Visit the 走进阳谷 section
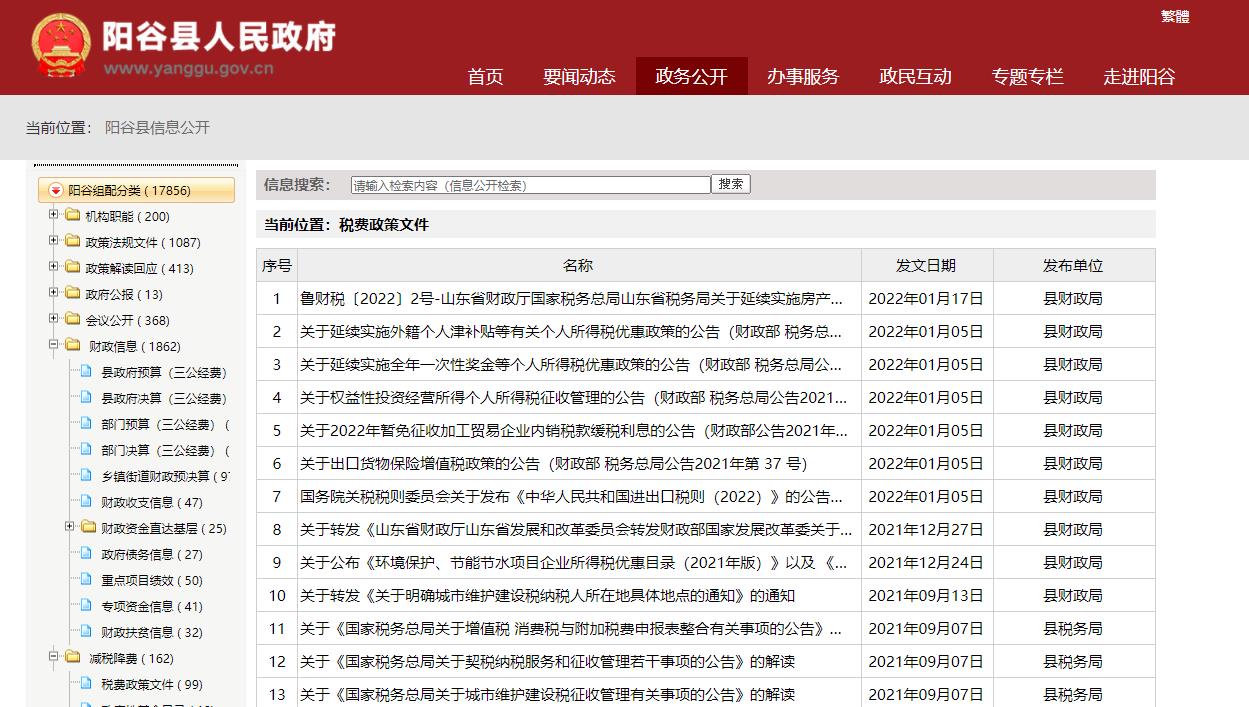1249x707 pixels. point(1139,77)
